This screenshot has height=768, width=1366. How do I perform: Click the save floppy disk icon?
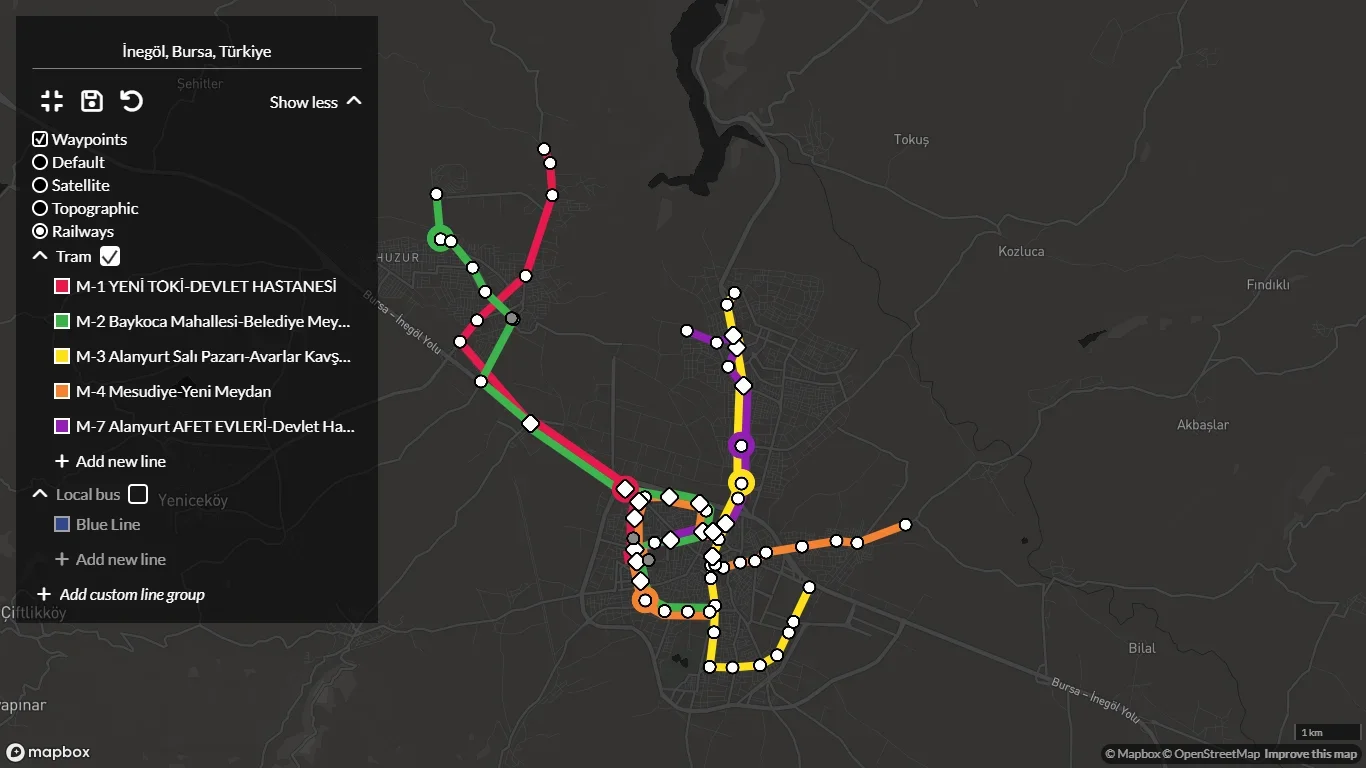[x=92, y=100]
